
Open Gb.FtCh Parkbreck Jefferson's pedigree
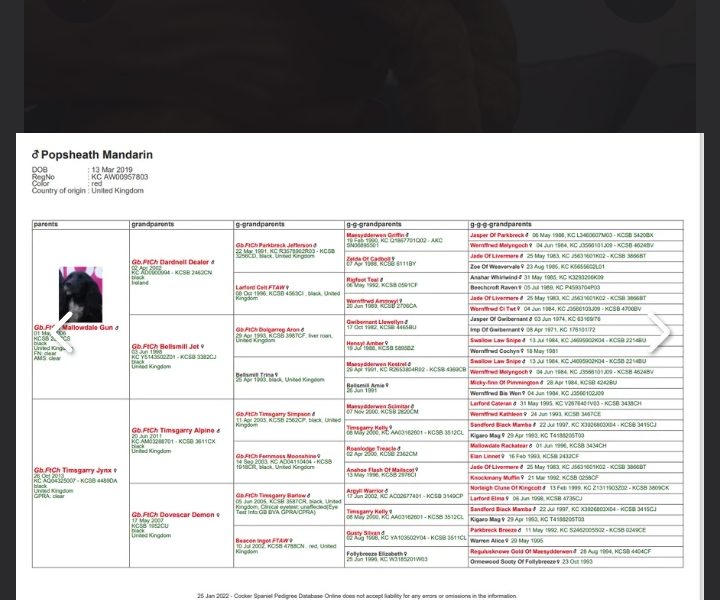point(274,244)
